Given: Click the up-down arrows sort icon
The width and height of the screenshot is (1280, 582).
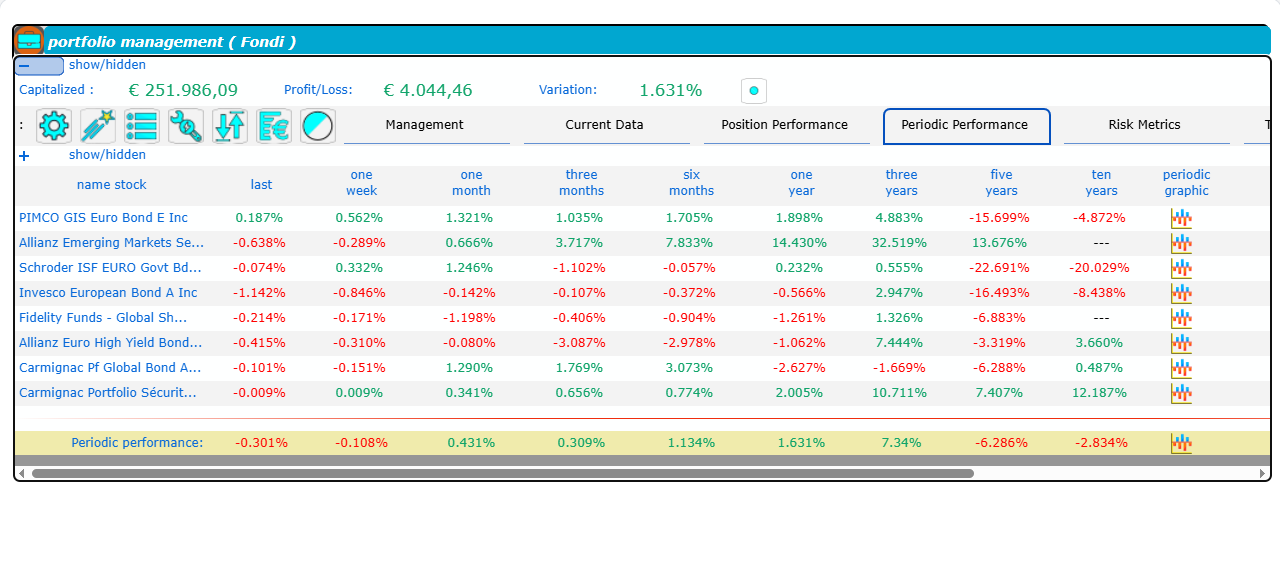Looking at the screenshot, I should 230,126.
